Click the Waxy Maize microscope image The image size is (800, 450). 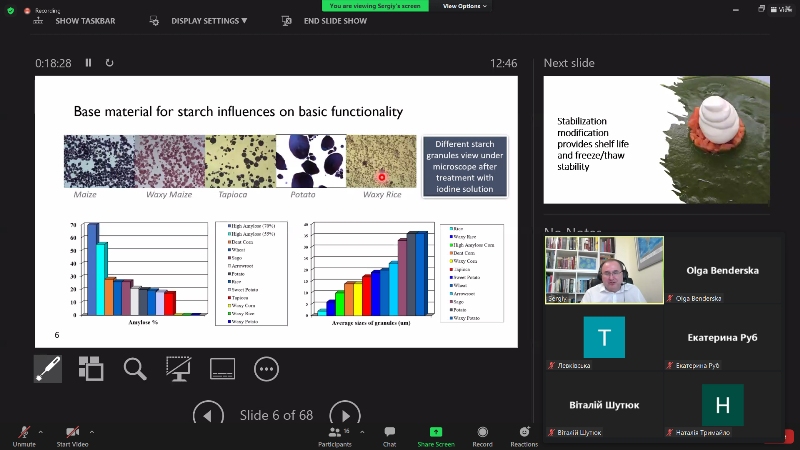click(169, 161)
